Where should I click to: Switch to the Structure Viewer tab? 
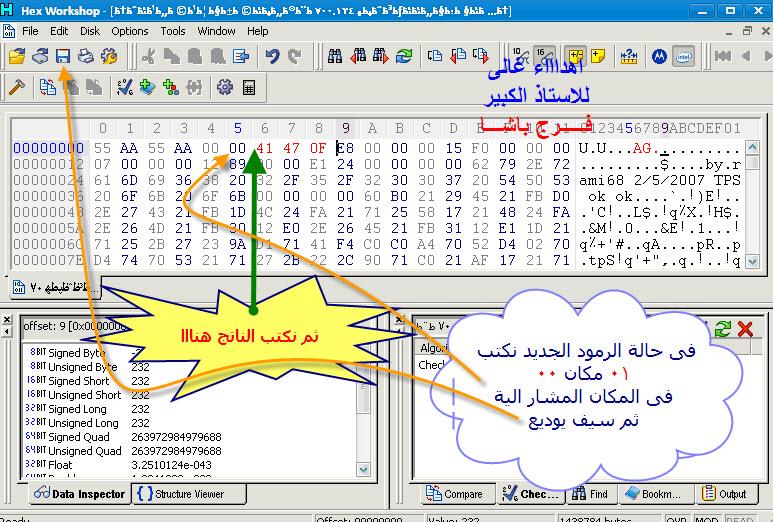pyautogui.click(x=189, y=494)
